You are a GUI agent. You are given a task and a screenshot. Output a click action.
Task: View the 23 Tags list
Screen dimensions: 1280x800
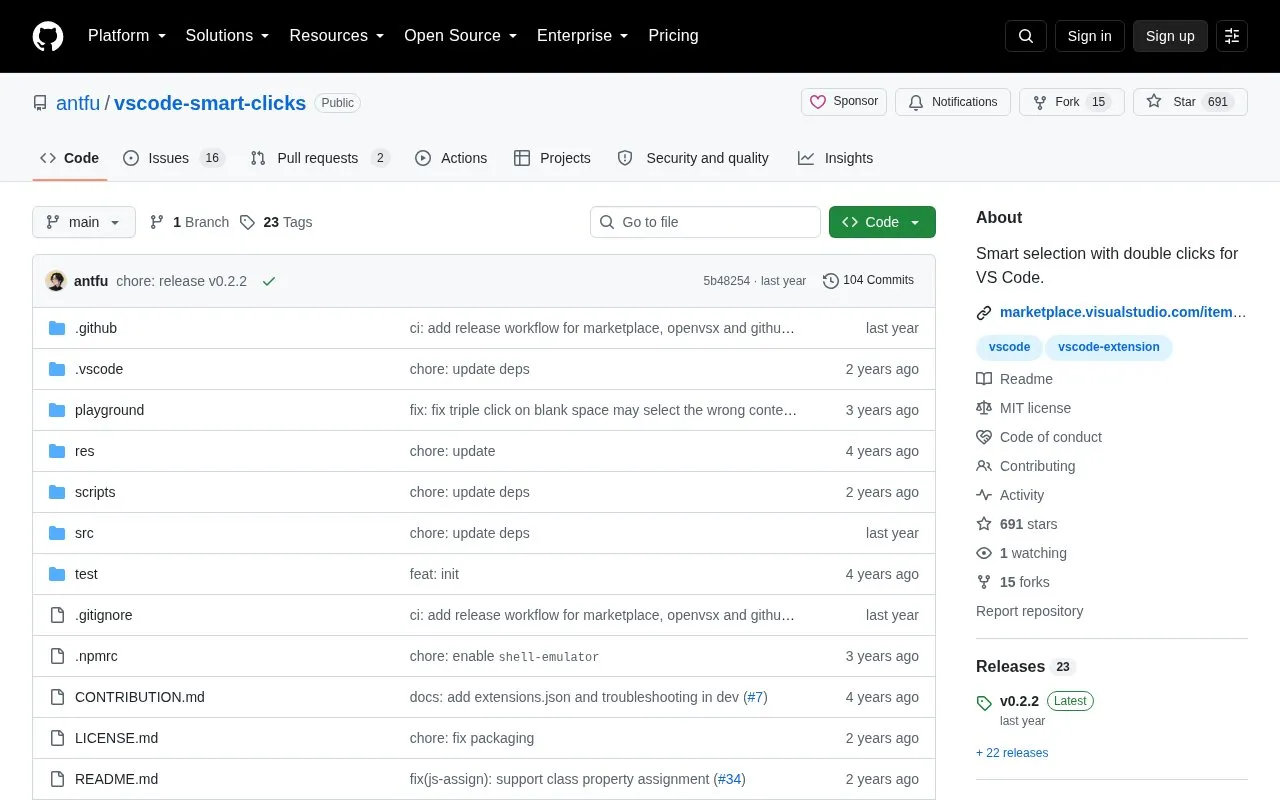[x=276, y=222]
